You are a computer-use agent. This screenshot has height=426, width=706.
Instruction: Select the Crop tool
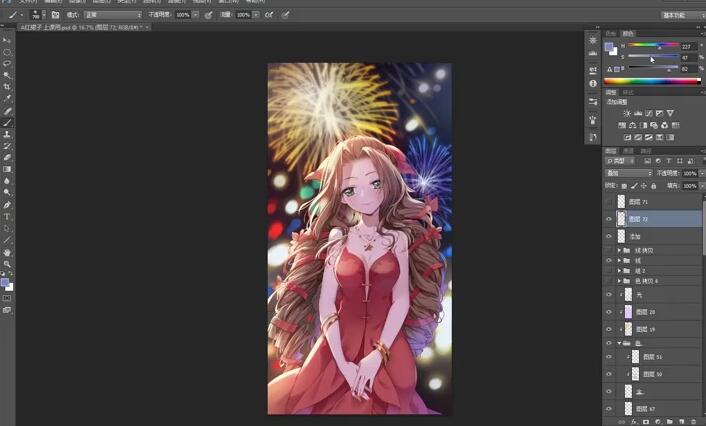click(x=7, y=87)
